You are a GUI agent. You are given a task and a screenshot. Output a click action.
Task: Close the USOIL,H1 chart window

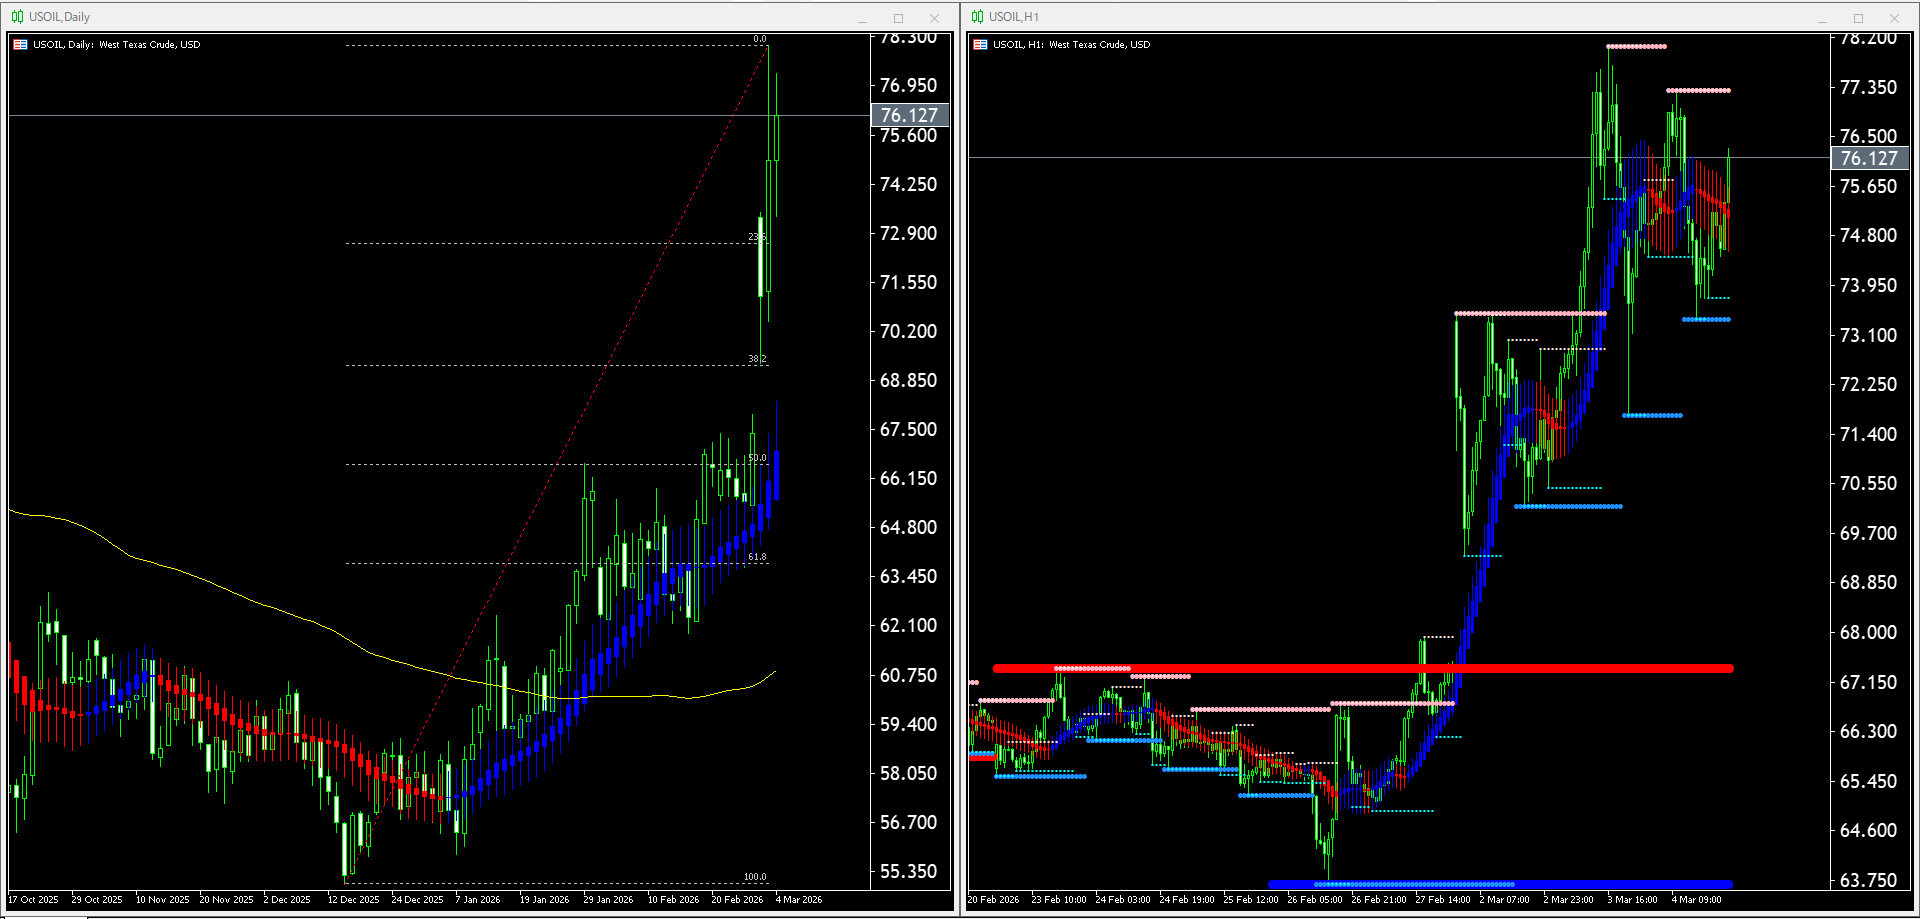pyautogui.click(x=1894, y=18)
